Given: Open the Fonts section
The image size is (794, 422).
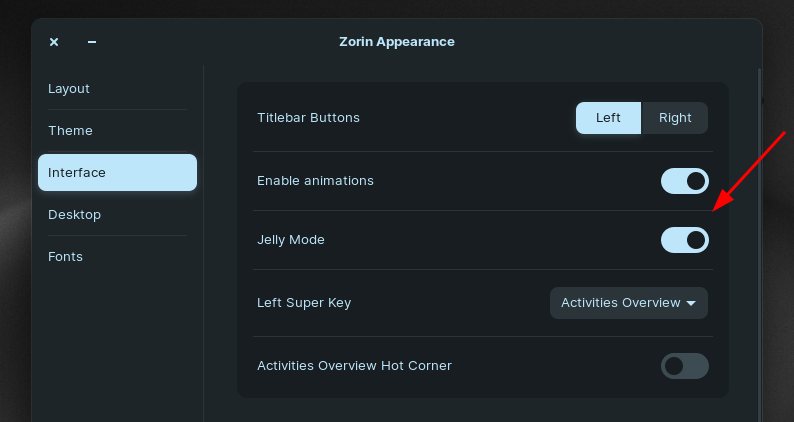Looking at the screenshot, I should point(65,257).
